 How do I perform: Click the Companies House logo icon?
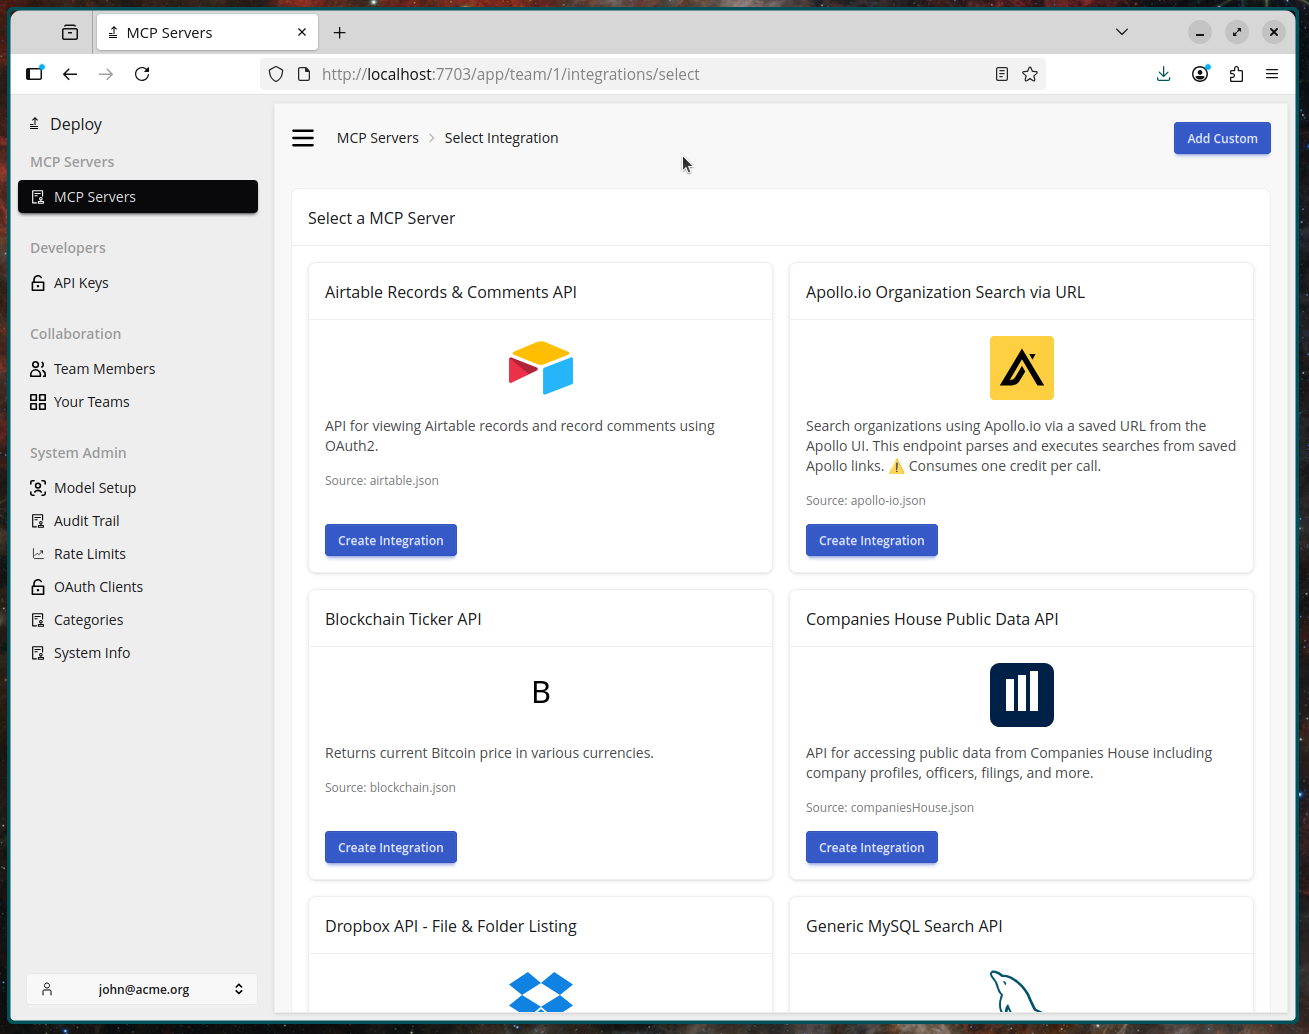[1021, 695]
